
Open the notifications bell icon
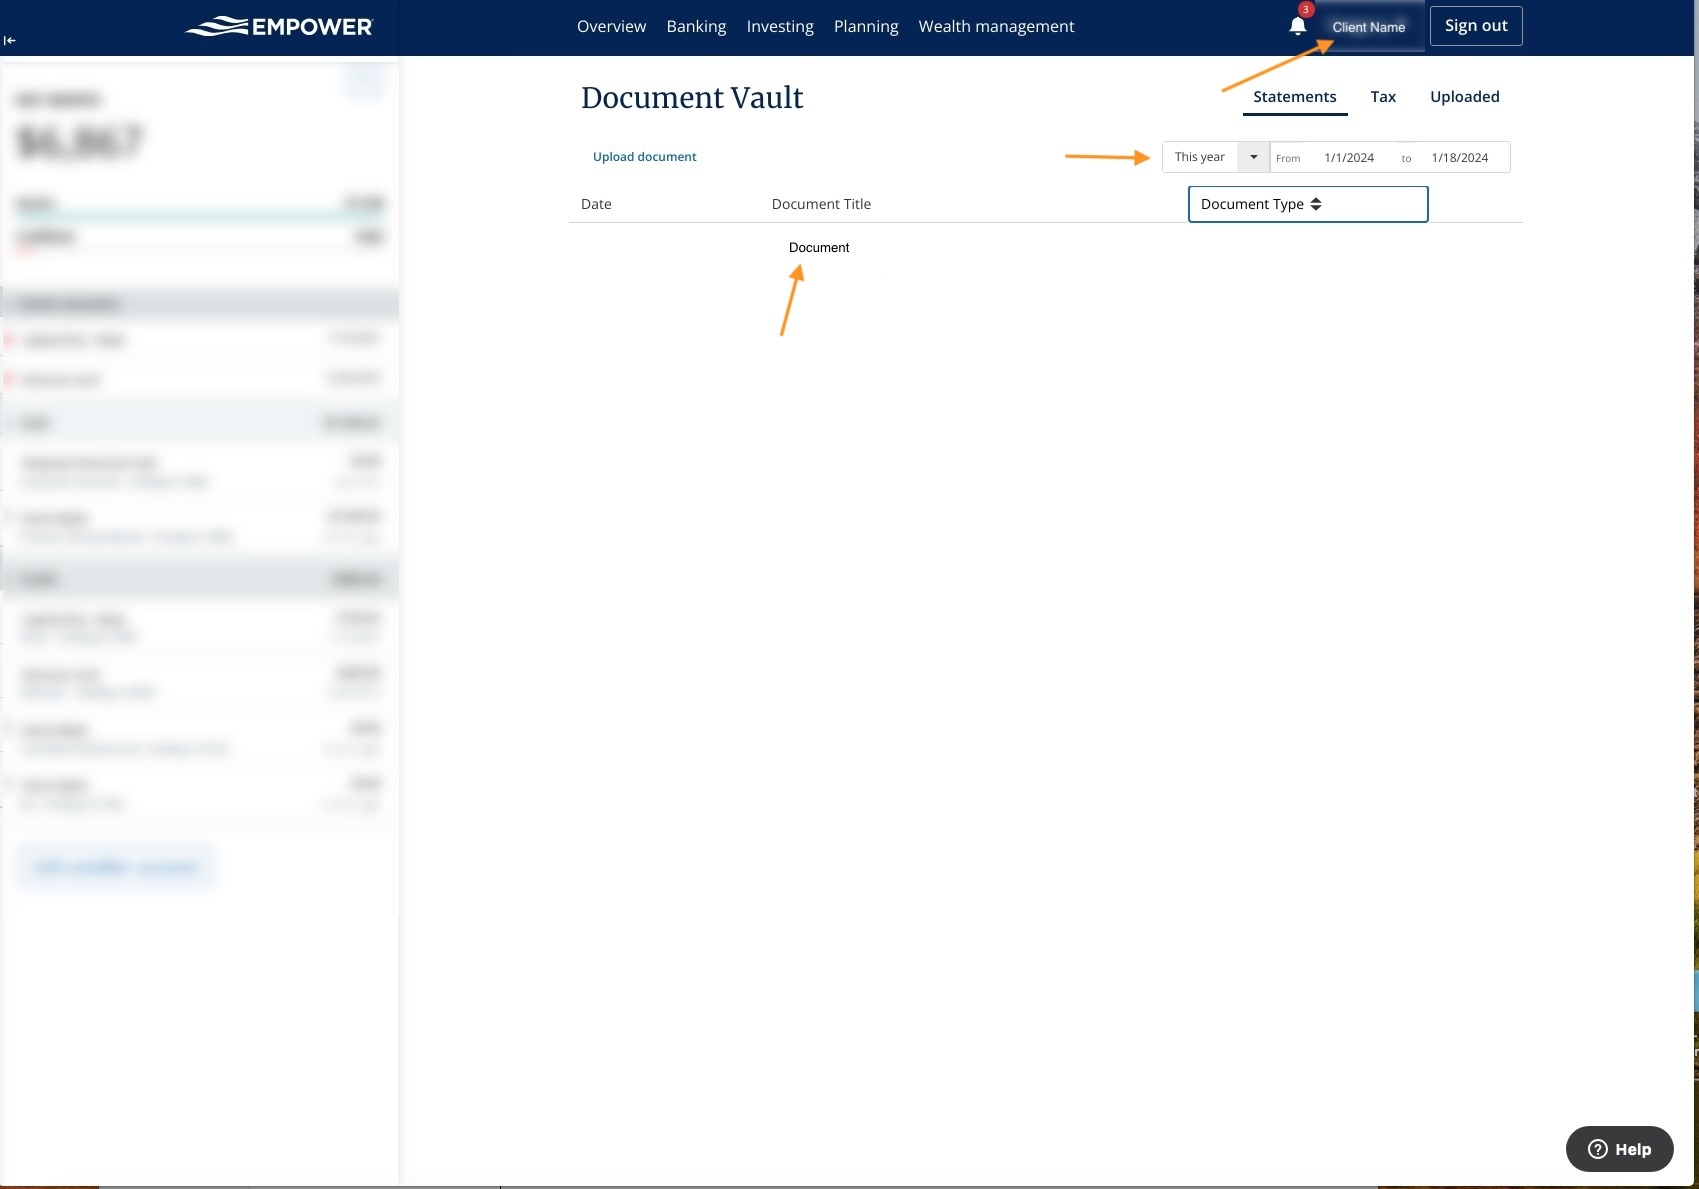tap(1297, 25)
